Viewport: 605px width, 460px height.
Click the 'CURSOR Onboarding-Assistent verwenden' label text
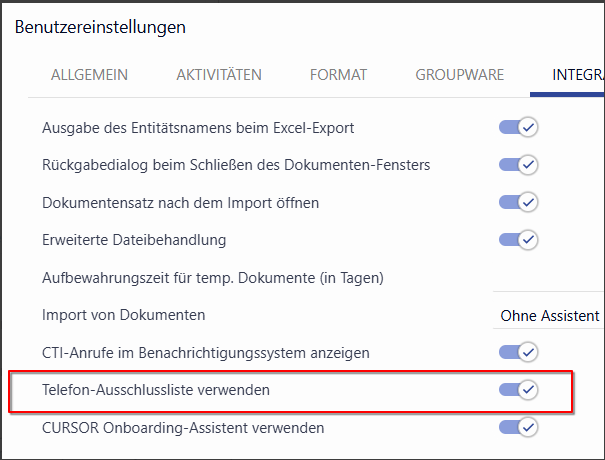[183, 427]
